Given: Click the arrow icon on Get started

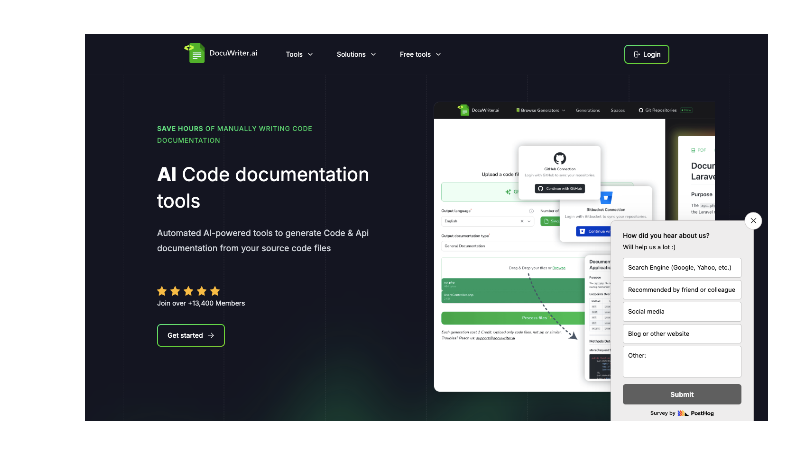Looking at the screenshot, I should (x=211, y=336).
